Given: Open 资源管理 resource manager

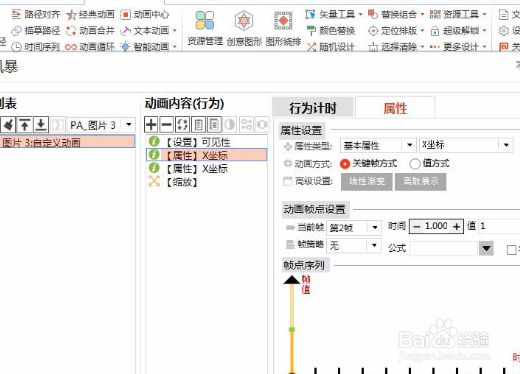Looking at the screenshot, I should (x=205, y=28).
